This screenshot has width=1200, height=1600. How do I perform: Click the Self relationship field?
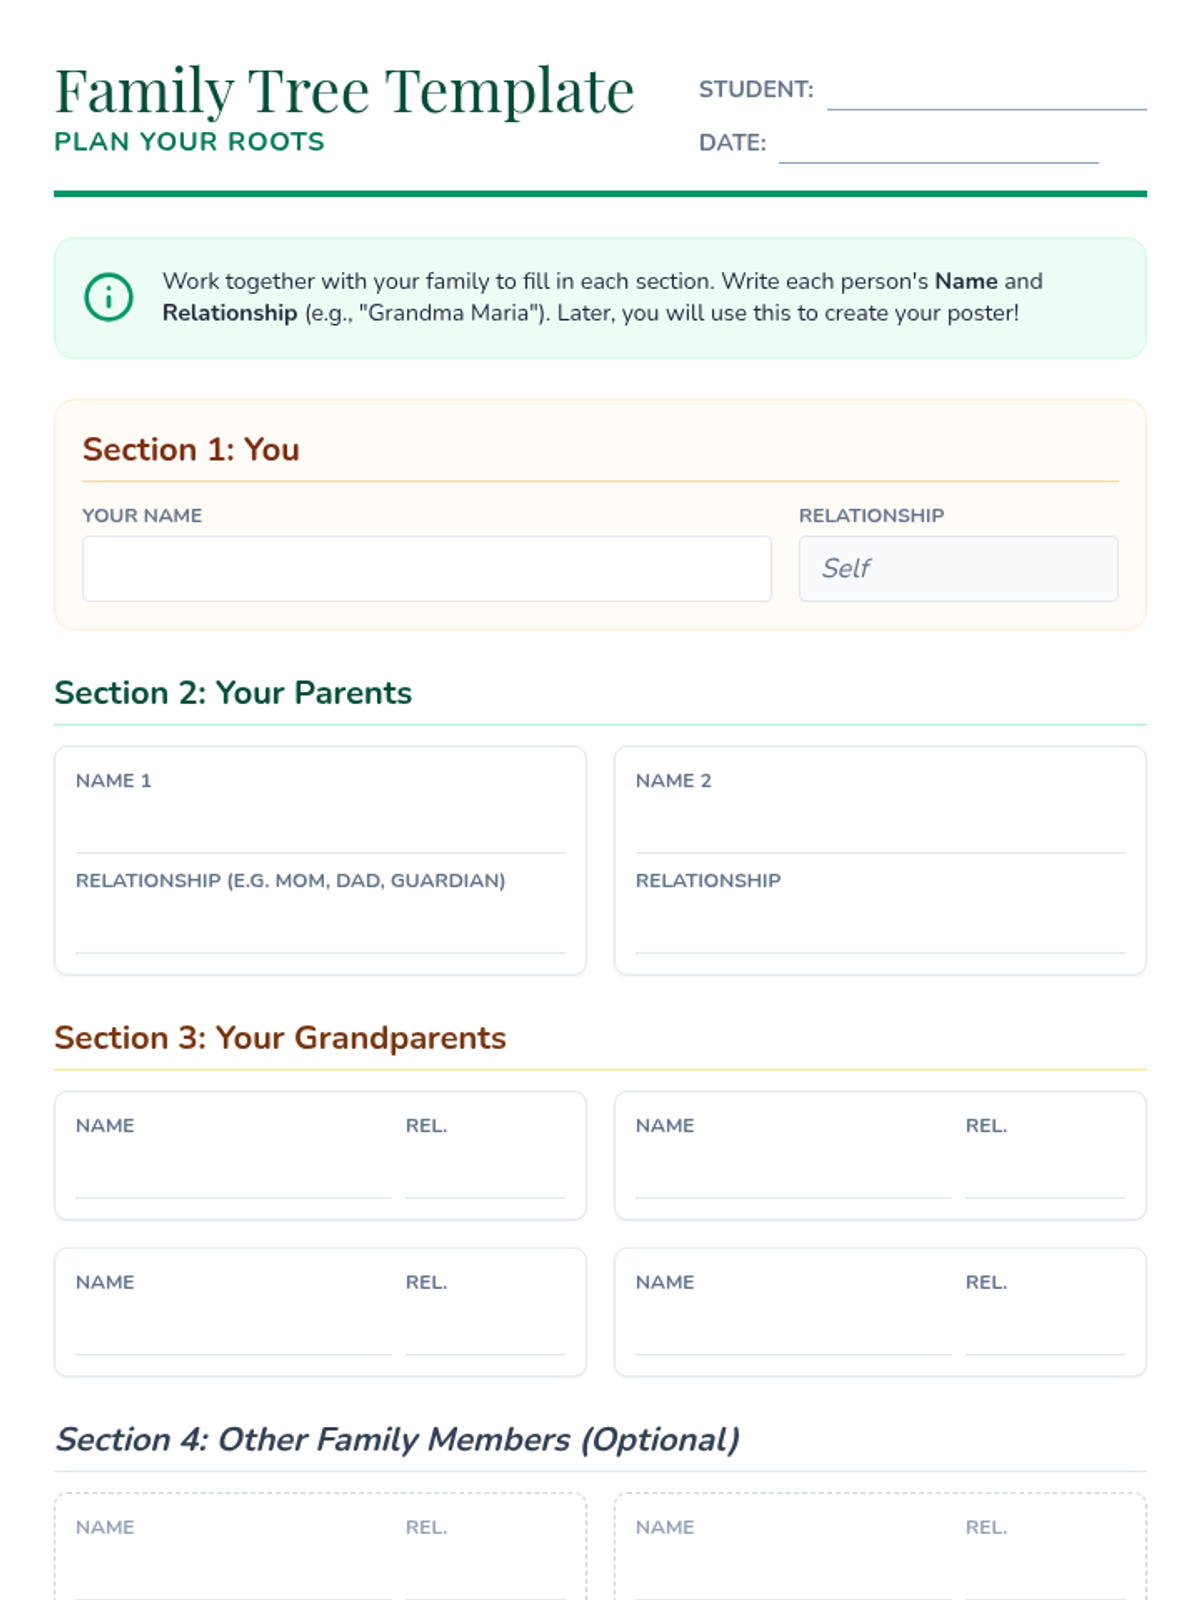957,569
